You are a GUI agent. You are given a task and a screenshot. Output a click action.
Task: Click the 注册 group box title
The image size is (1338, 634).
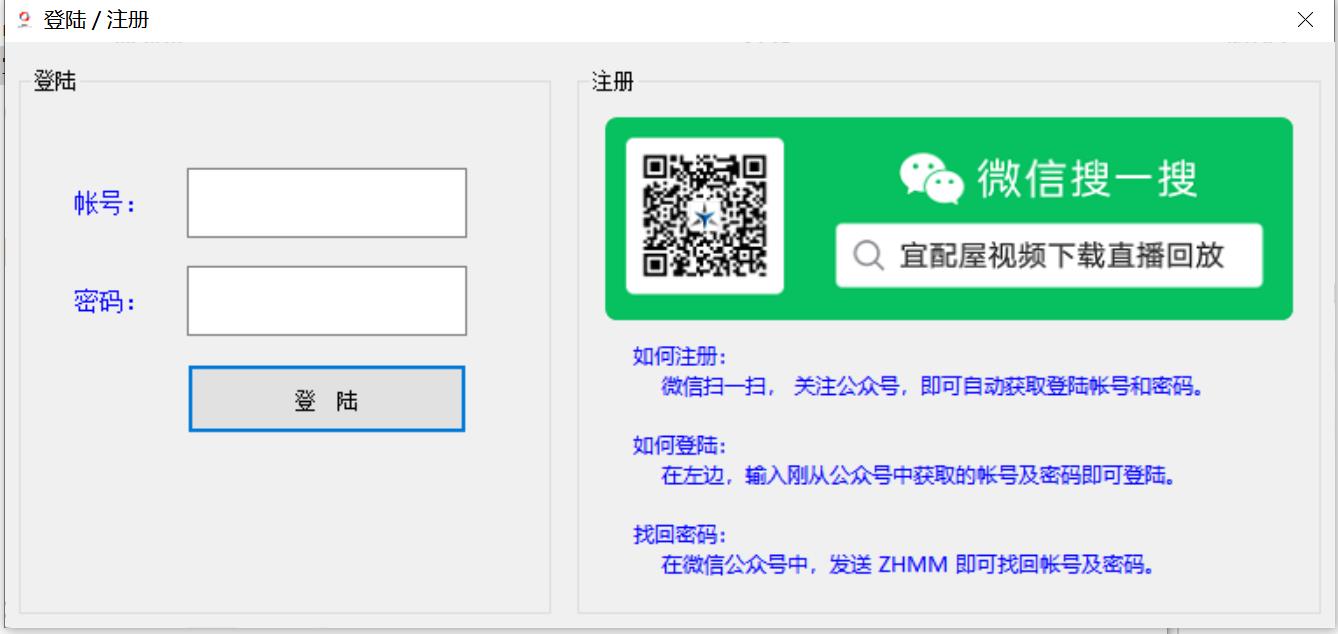(x=613, y=82)
